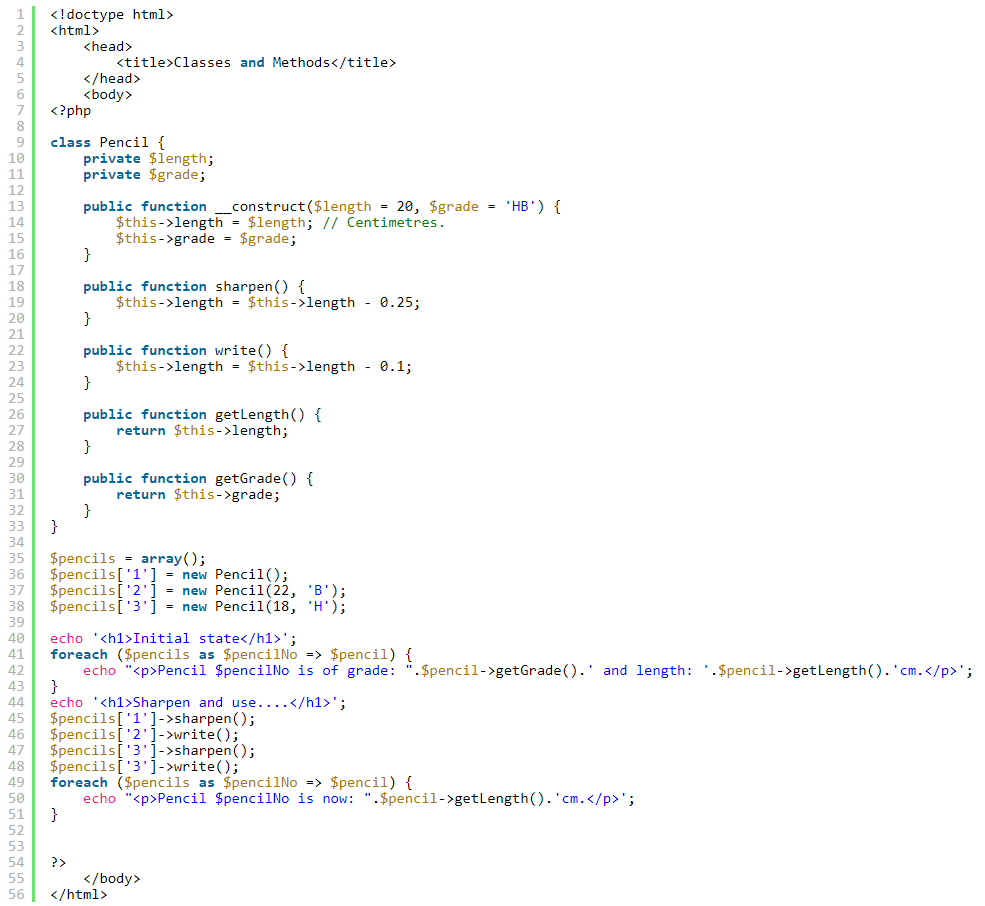Click the value 0.1 in write
The width and height of the screenshot is (985, 906).
point(392,366)
